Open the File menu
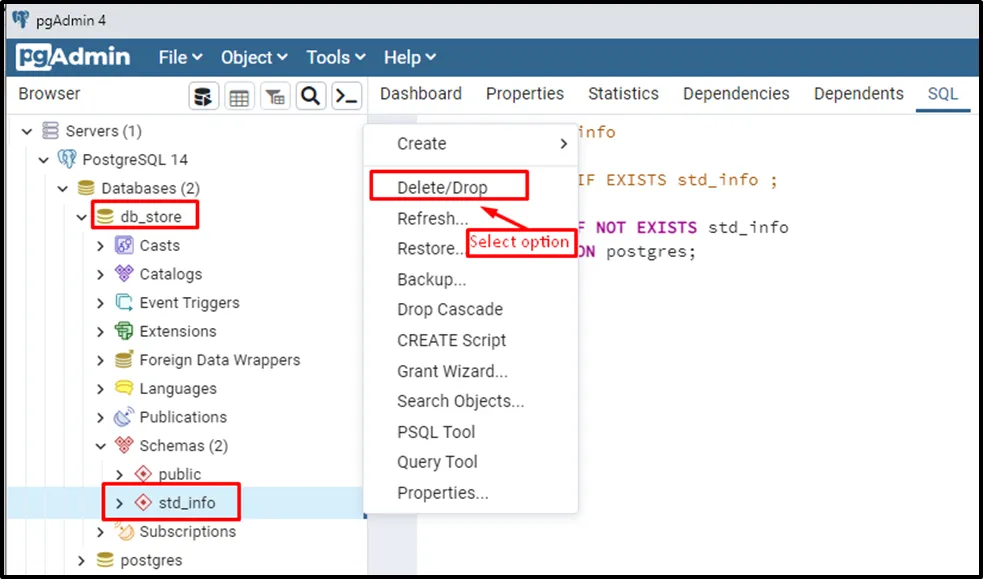The image size is (983, 579). 180,58
